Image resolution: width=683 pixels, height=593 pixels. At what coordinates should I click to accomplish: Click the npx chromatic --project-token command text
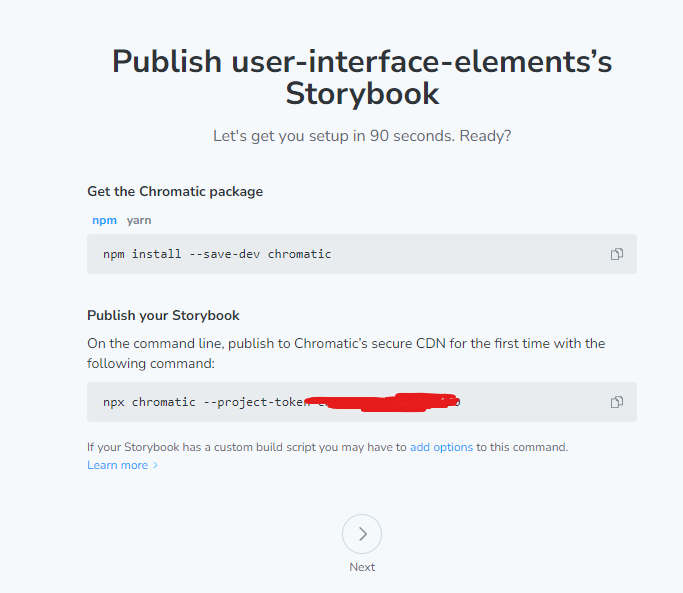point(281,402)
